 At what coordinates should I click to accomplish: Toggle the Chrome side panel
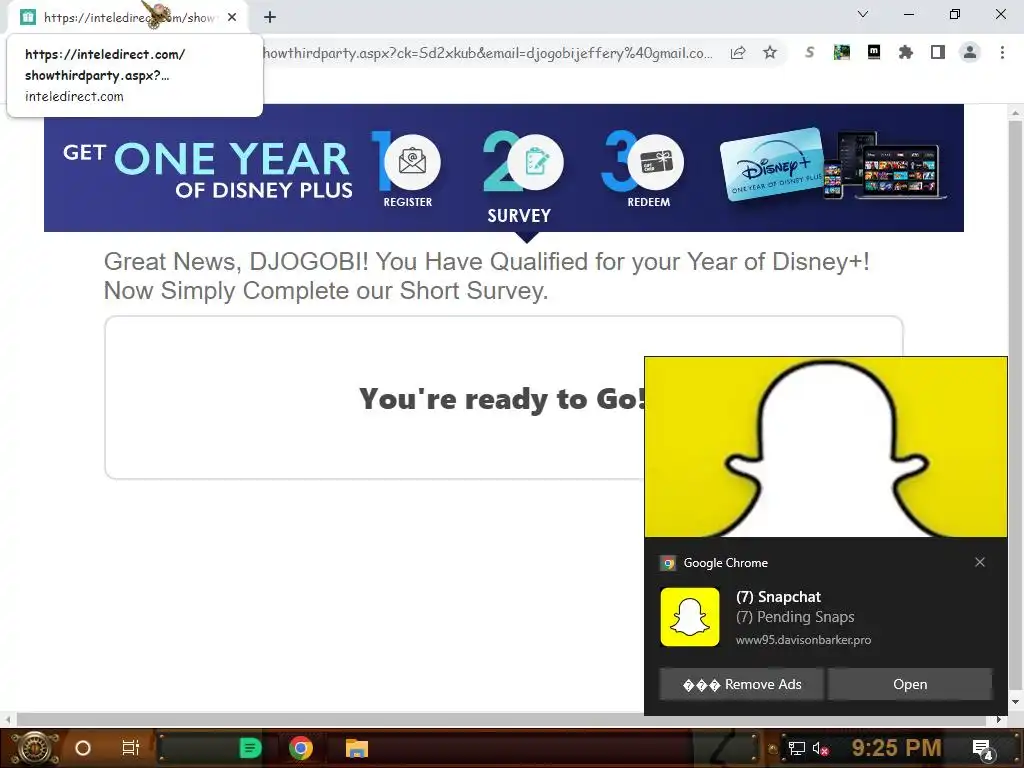[938, 52]
